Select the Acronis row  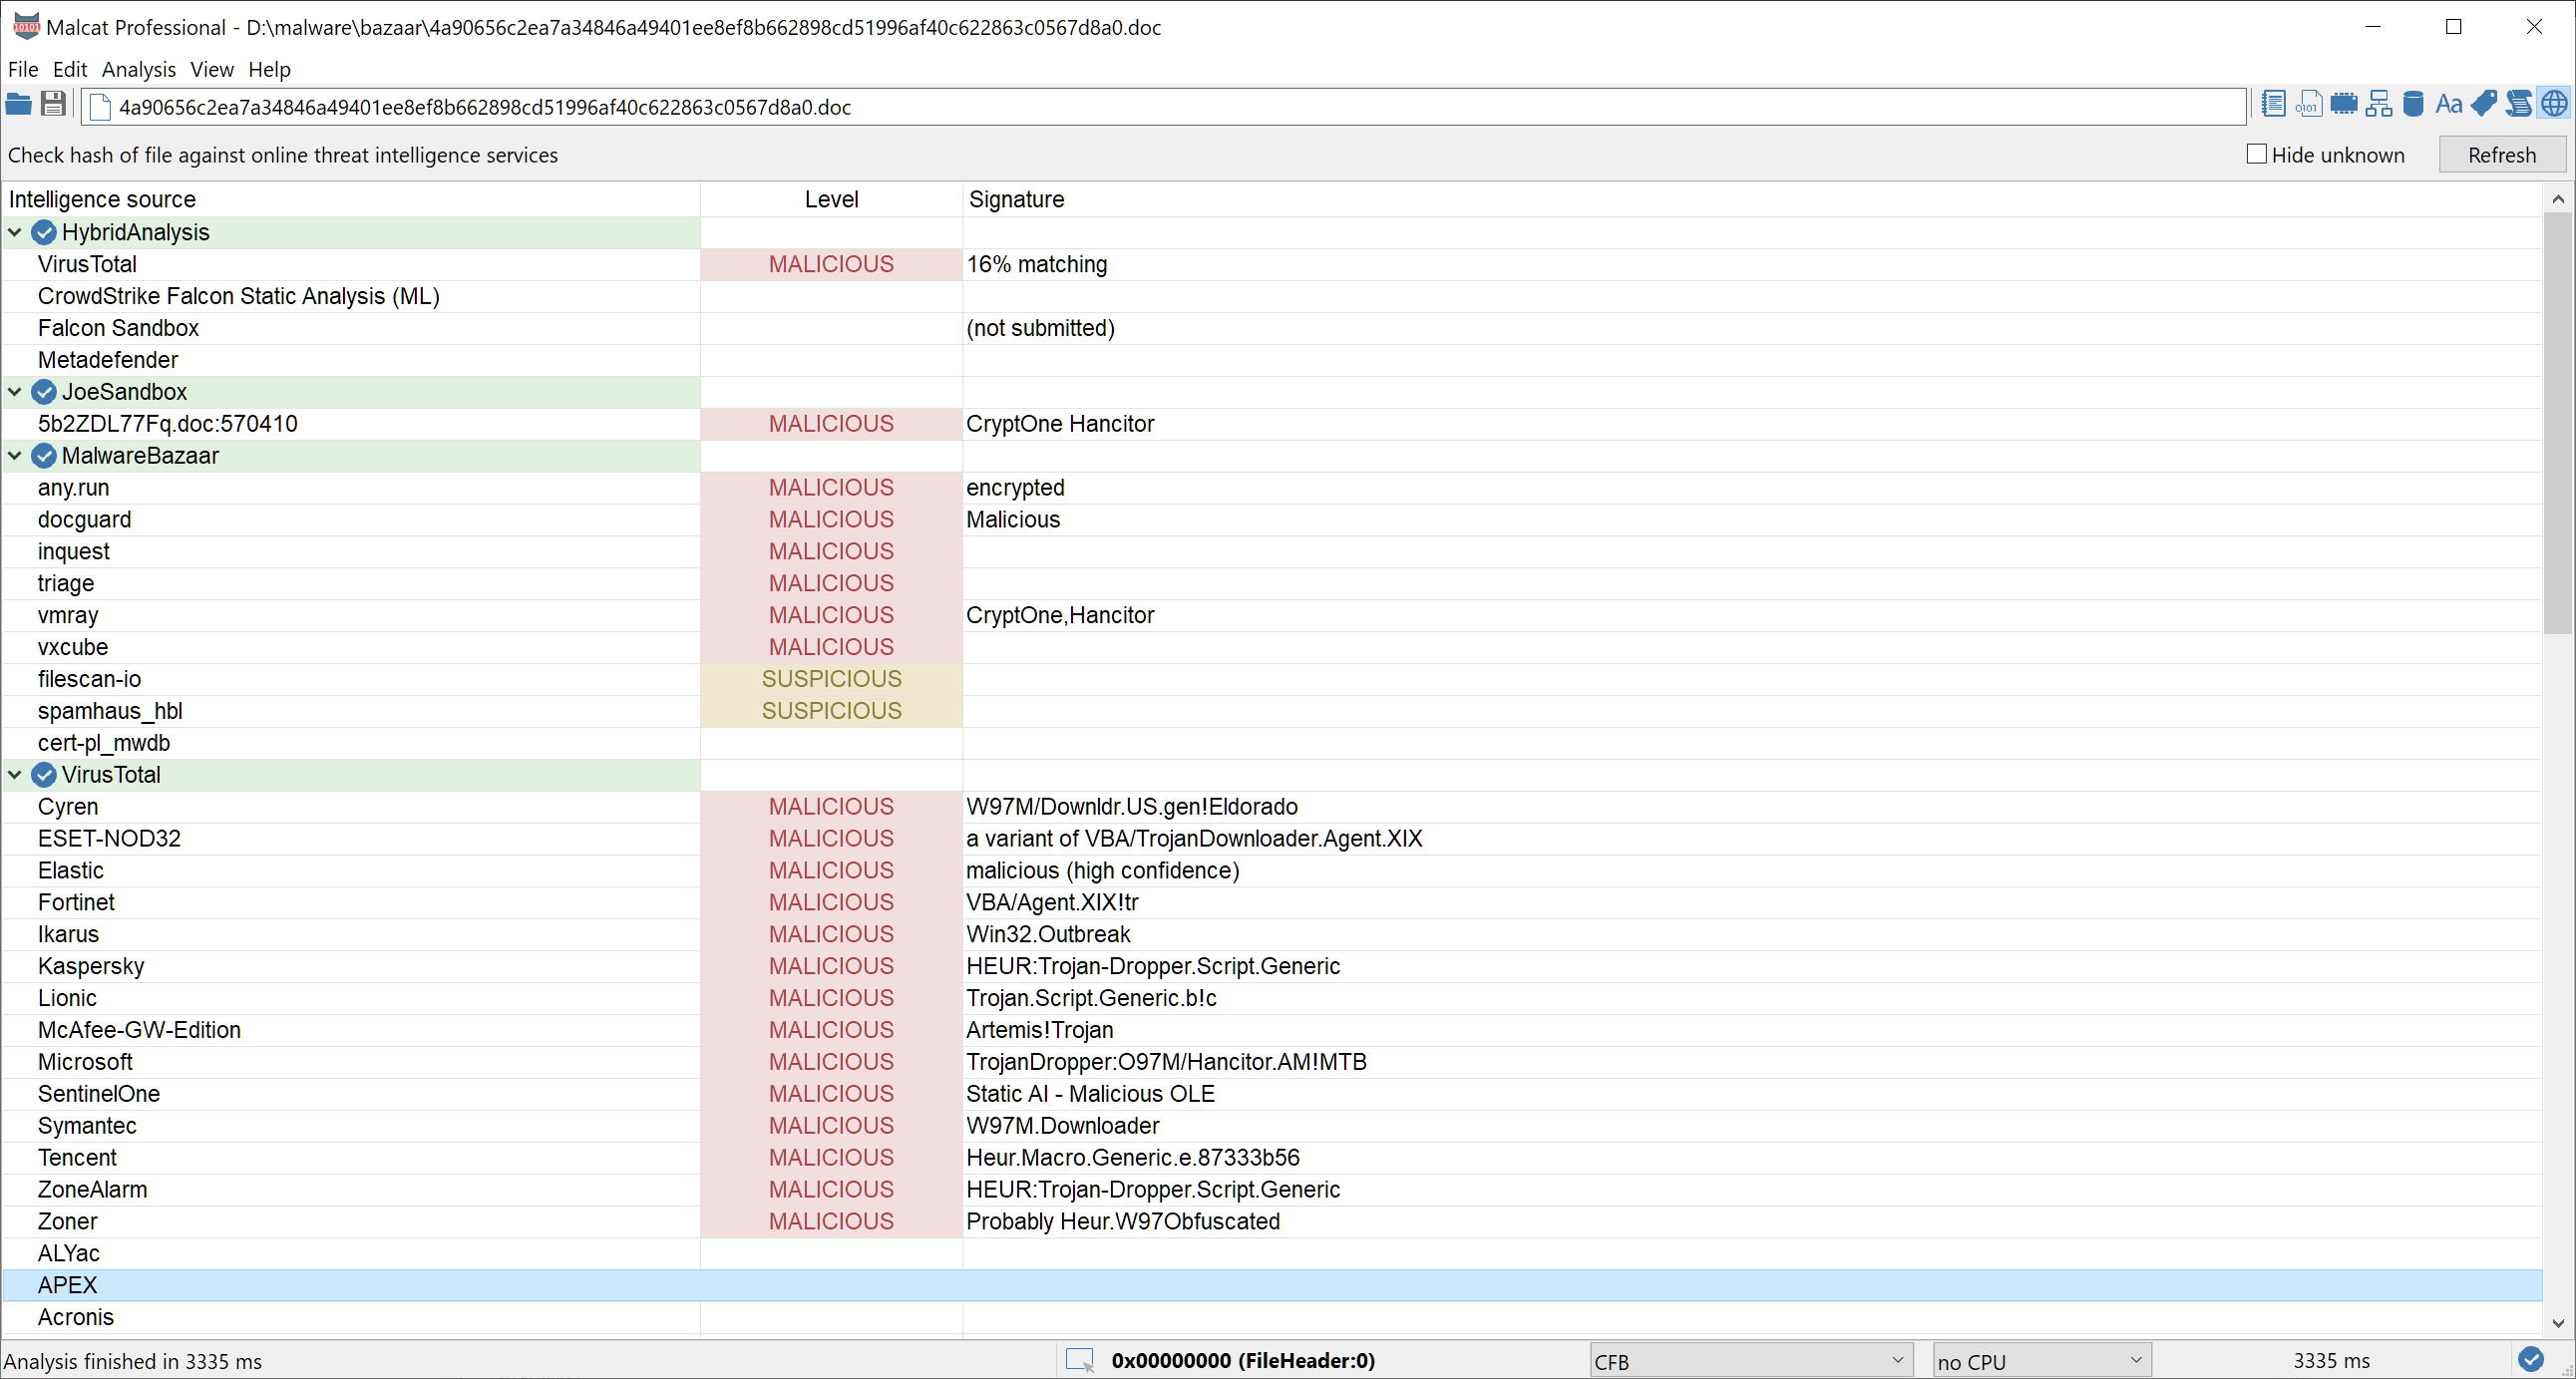[x=1272, y=1317]
